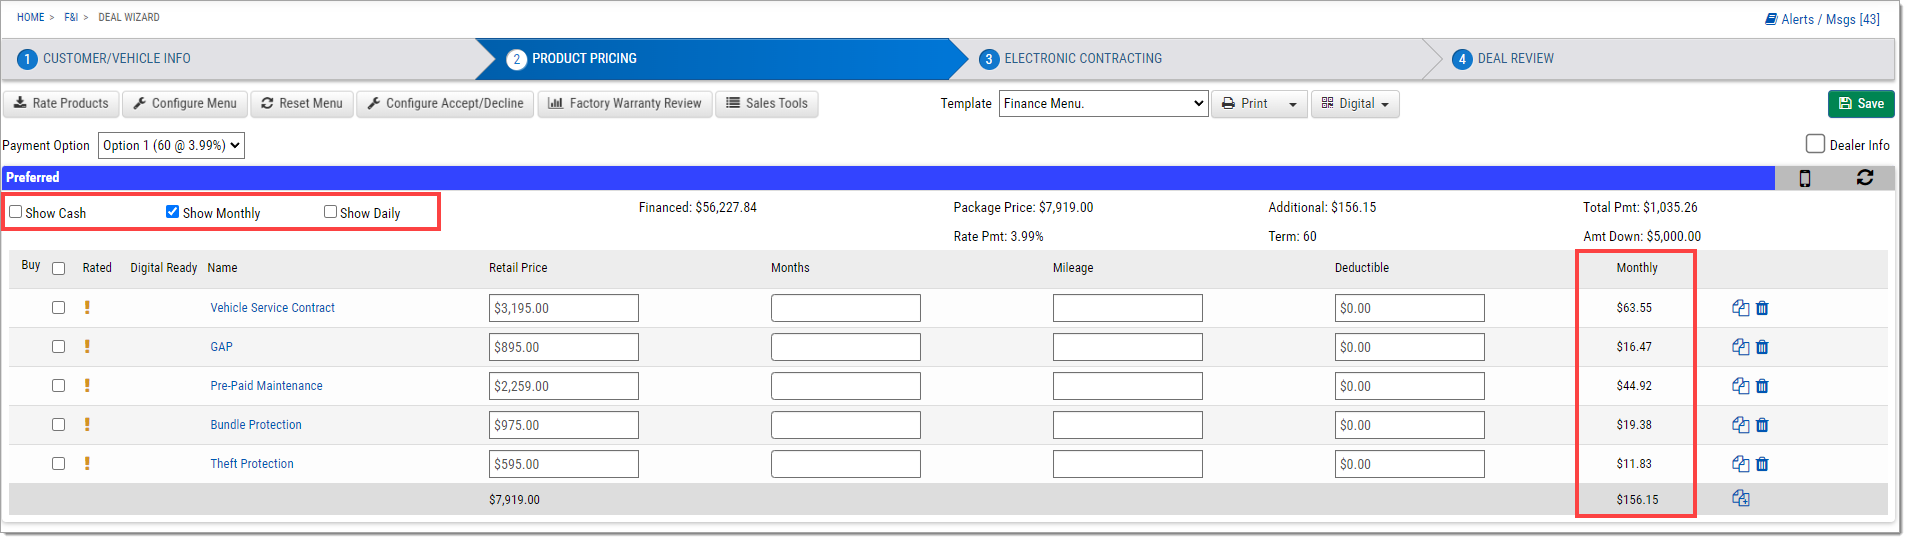Check the Dealer Info checkbox
This screenshot has width=1907, height=540.
coord(1815,144)
